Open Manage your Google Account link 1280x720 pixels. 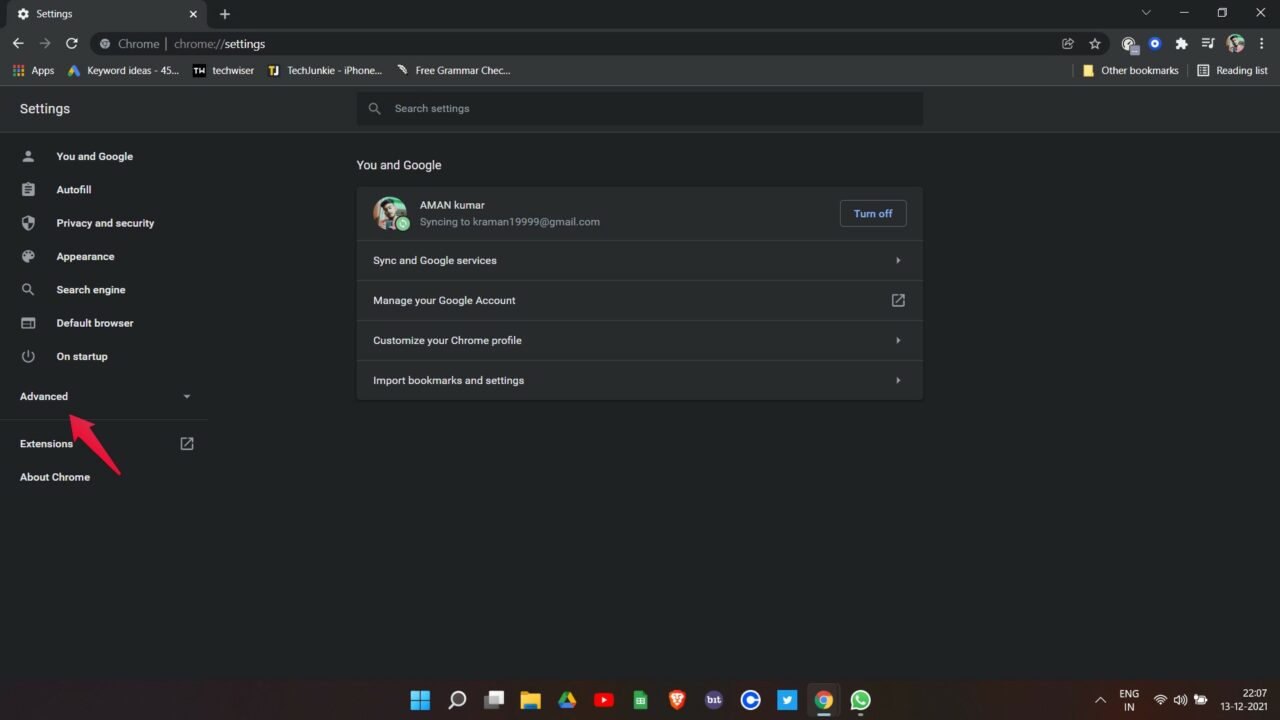click(639, 300)
